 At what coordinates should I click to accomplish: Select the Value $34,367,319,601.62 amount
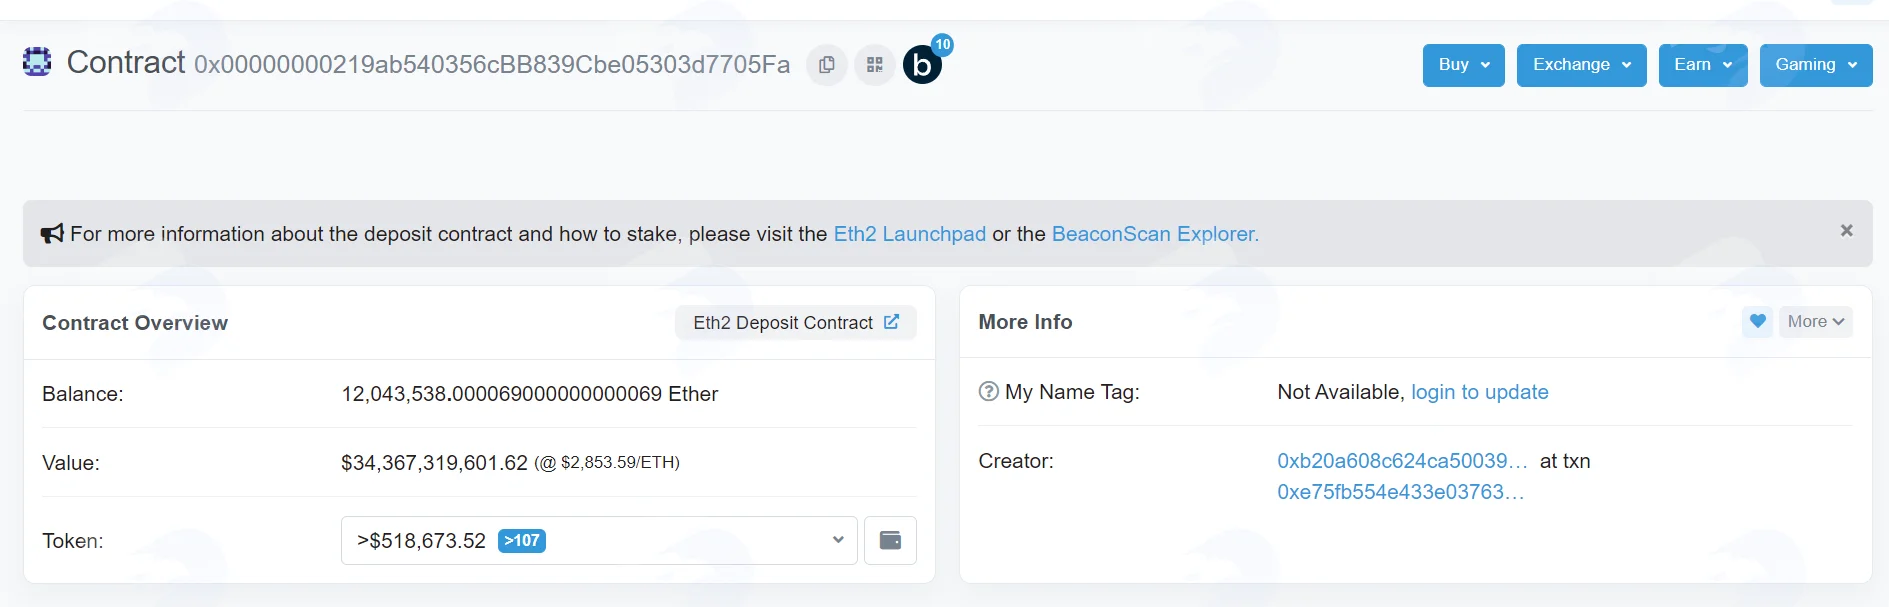[x=434, y=463]
